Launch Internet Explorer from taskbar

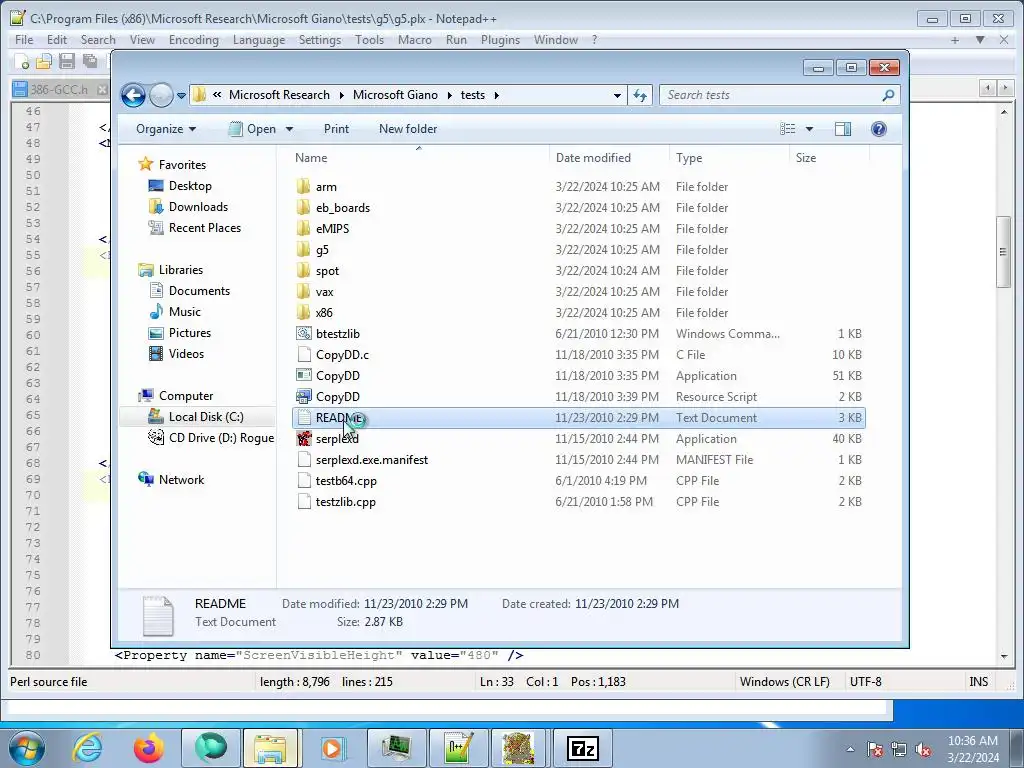[88, 748]
